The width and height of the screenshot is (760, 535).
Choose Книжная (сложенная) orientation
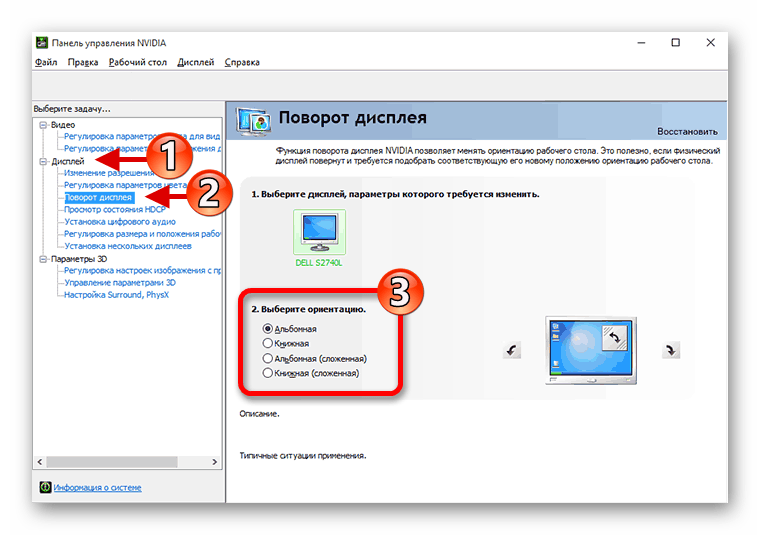tap(267, 373)
